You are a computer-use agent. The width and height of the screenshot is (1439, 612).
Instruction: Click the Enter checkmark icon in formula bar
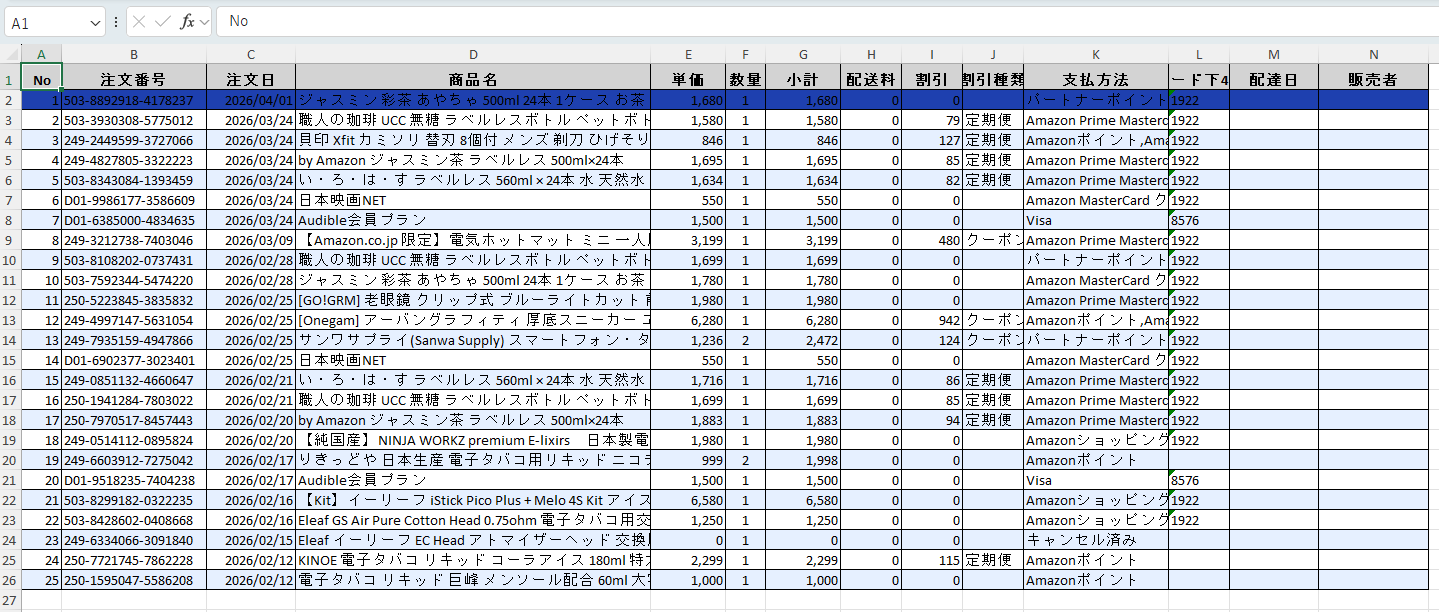(162, 21)
